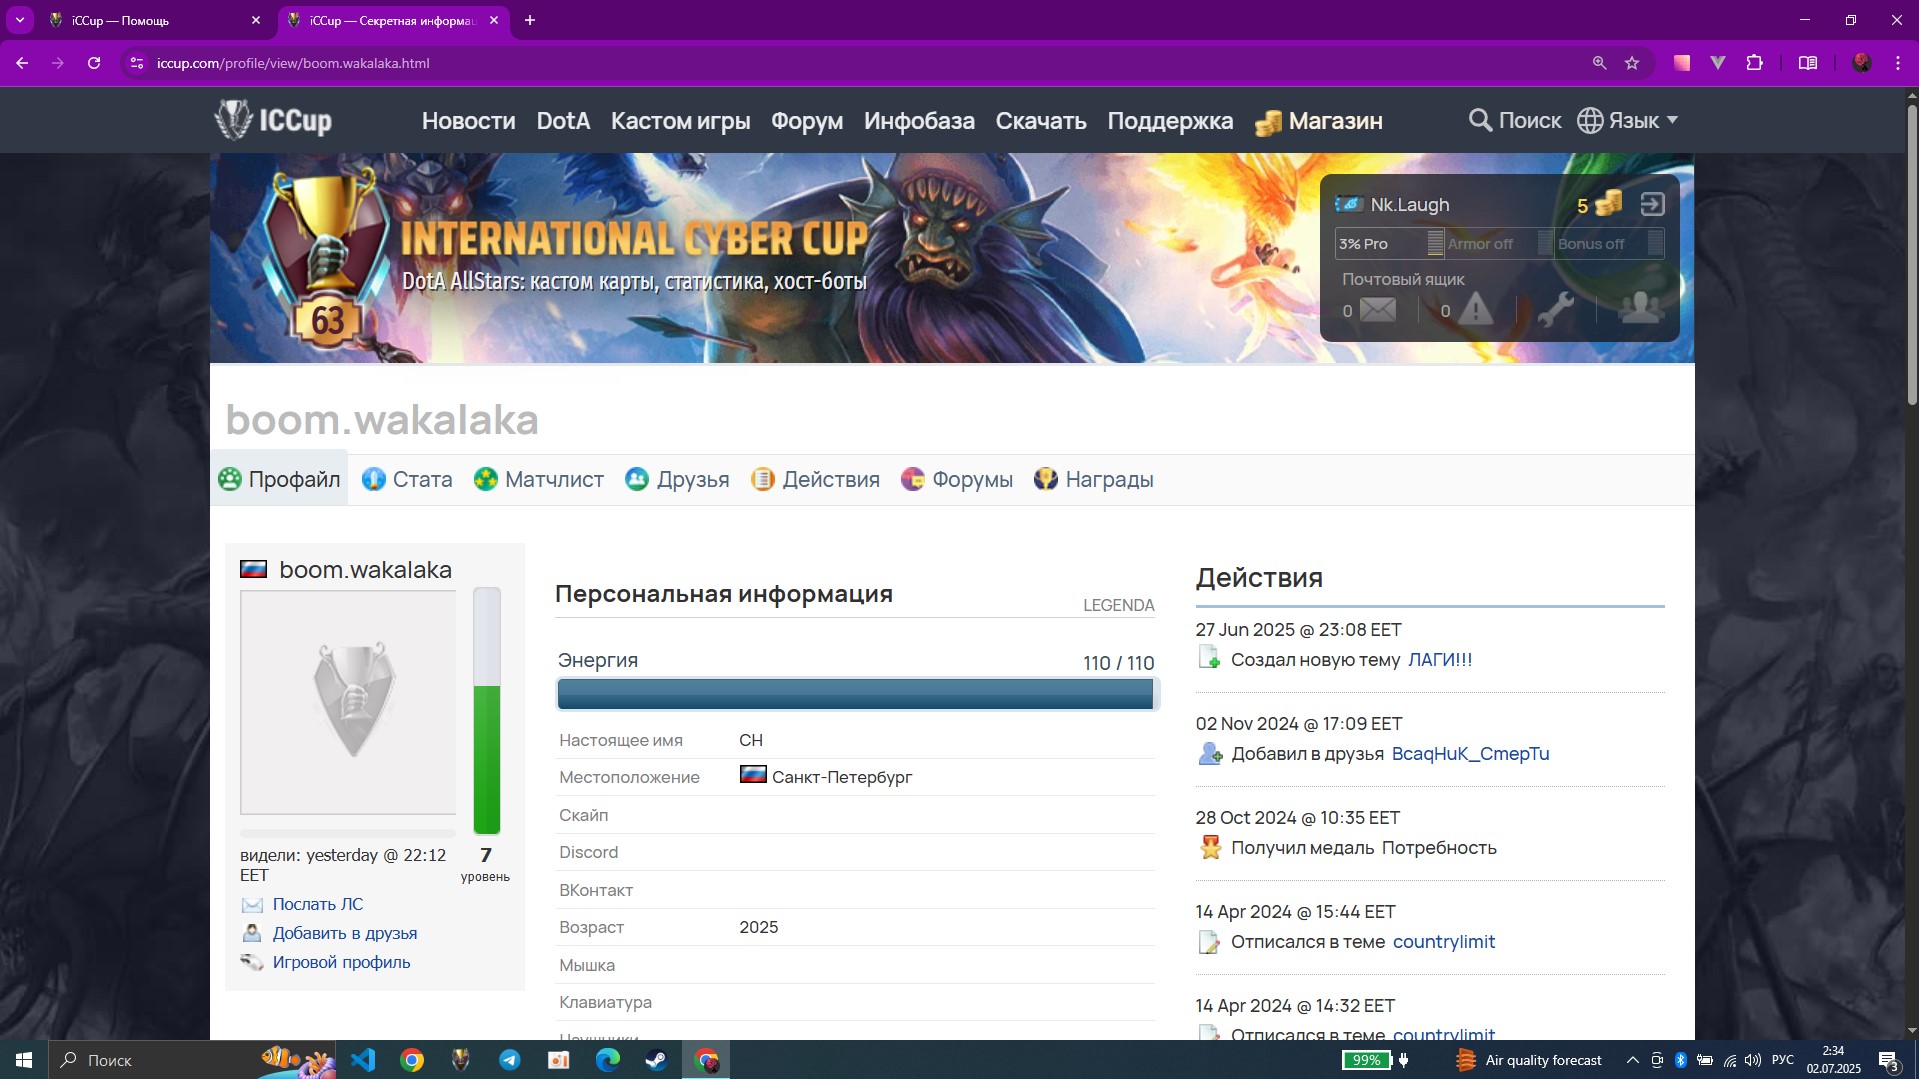Click the ICCup logo
The image size is (1919, 1079).
click(273, 120)
